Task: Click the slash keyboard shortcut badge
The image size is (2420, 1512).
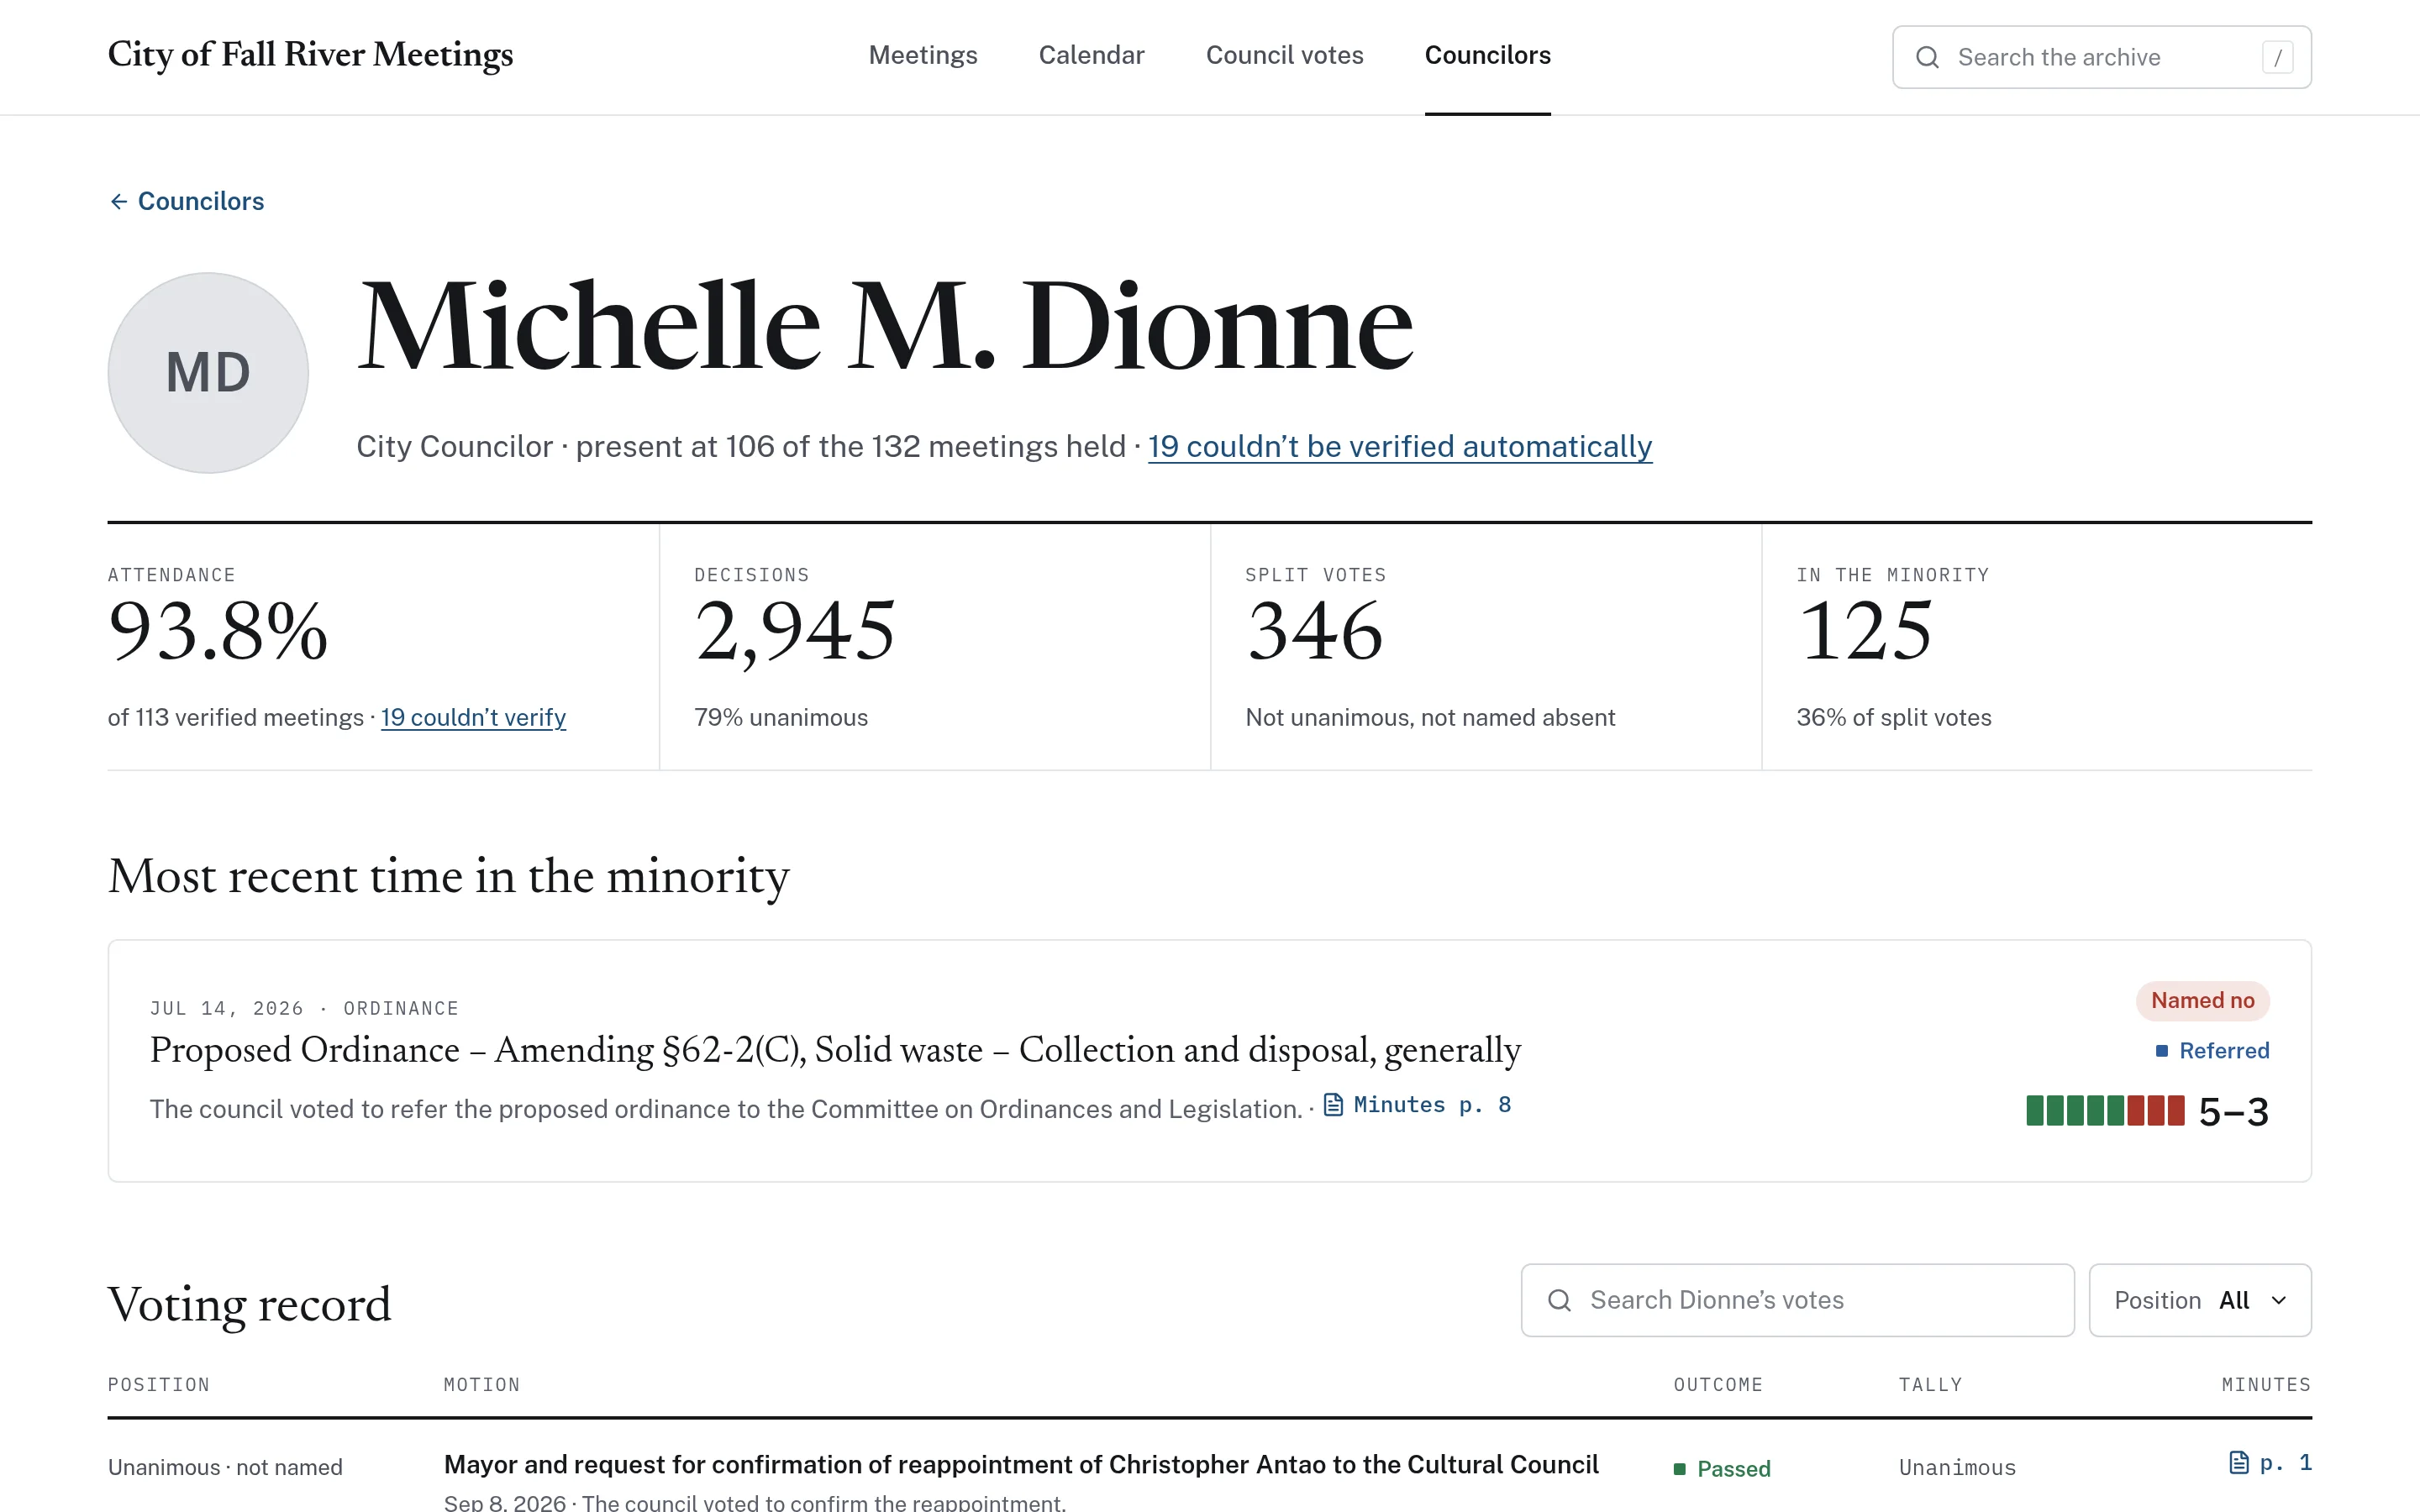Action: point(2277,57)
